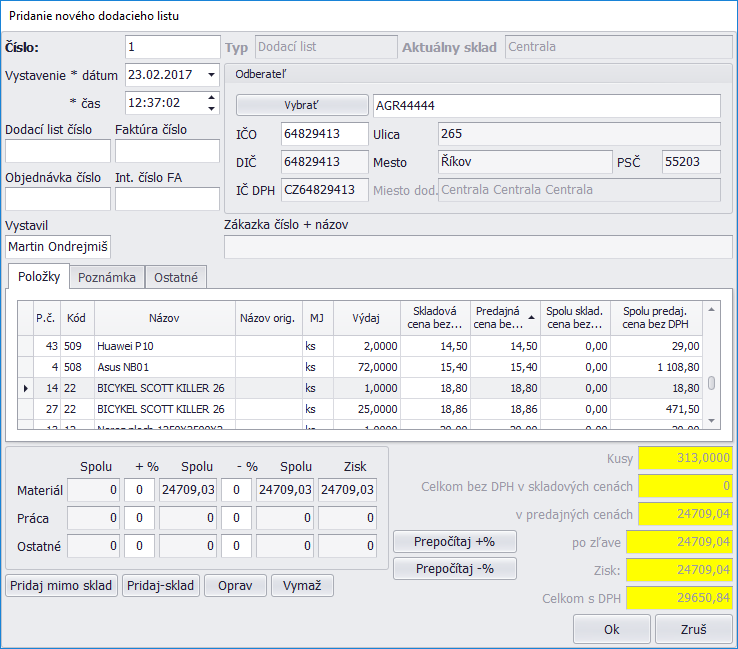Recalculate with the Prepočítaj -% button
Image resolution: width=738 pixels, height=649 pixels.
(x=456, y=568)
